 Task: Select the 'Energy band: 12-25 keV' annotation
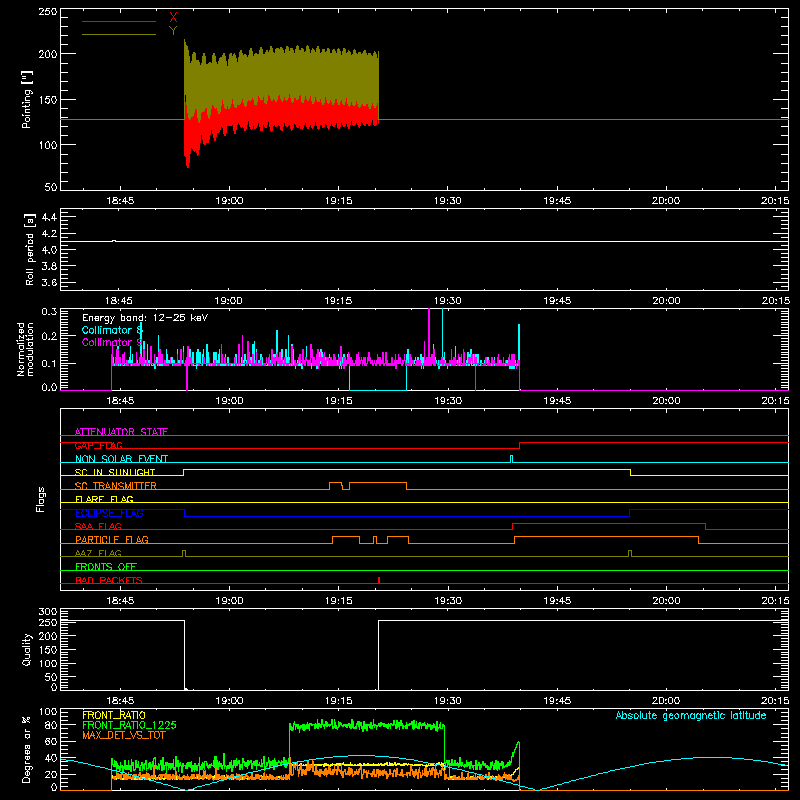coord(145,318)
